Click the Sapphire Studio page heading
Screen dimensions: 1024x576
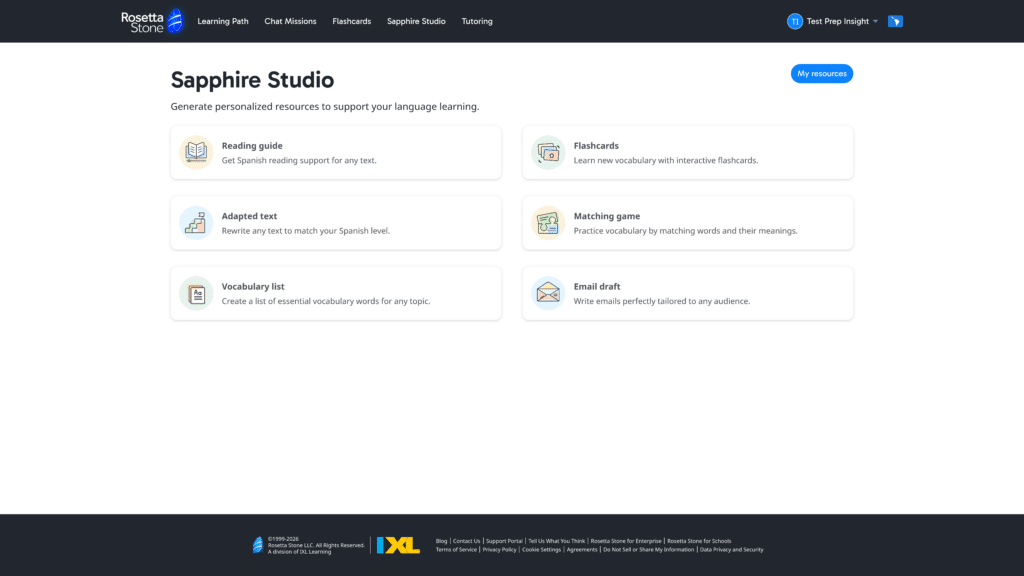click(x=252, y=80)
